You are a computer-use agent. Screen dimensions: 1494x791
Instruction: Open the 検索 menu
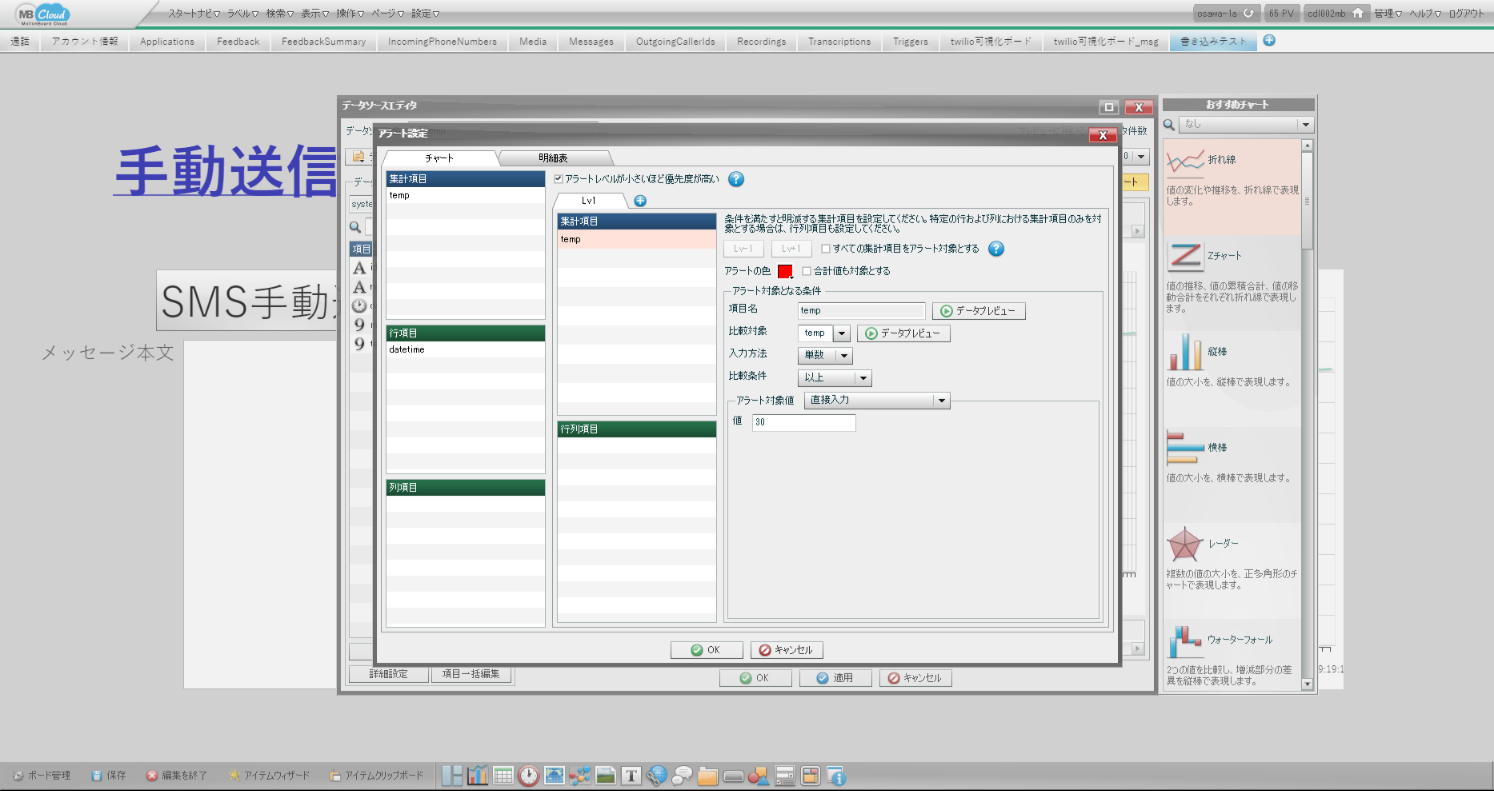pos(280,14)
